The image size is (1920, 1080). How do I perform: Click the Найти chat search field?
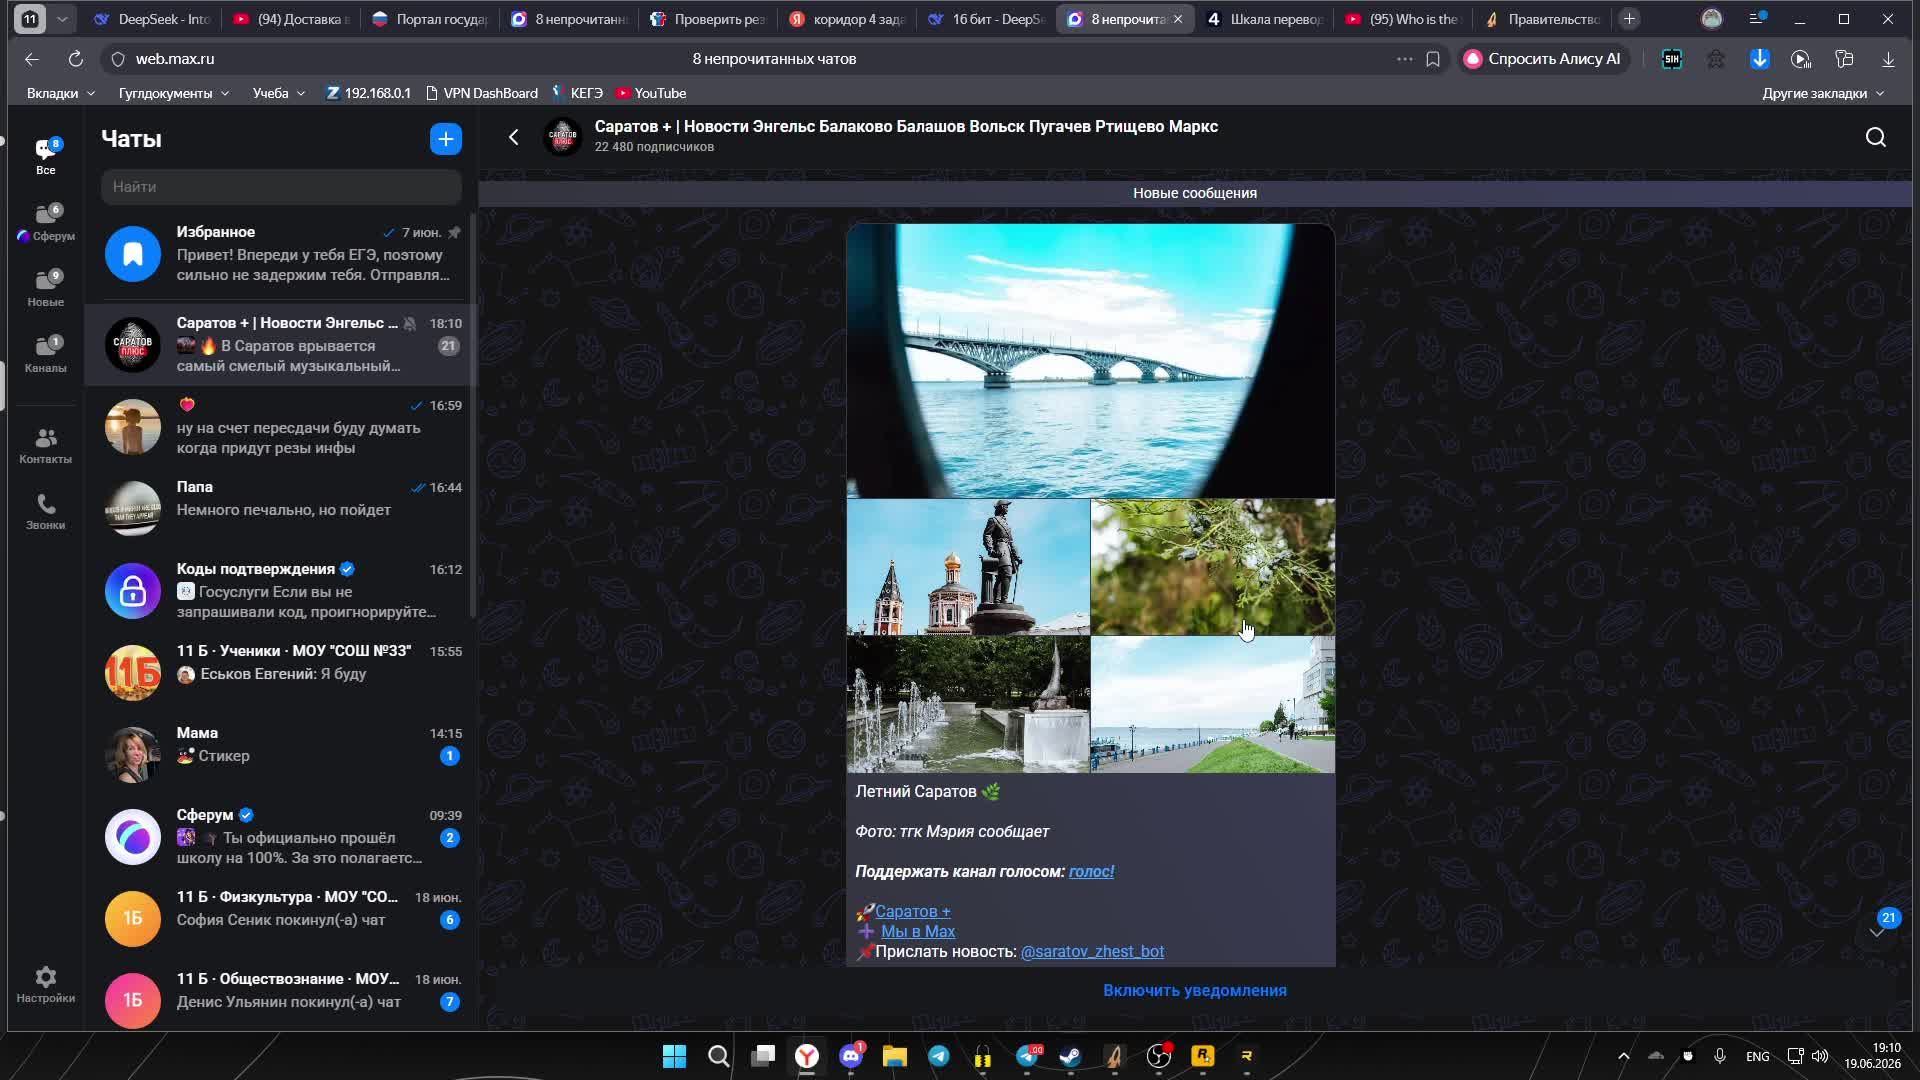pos(281,187)
